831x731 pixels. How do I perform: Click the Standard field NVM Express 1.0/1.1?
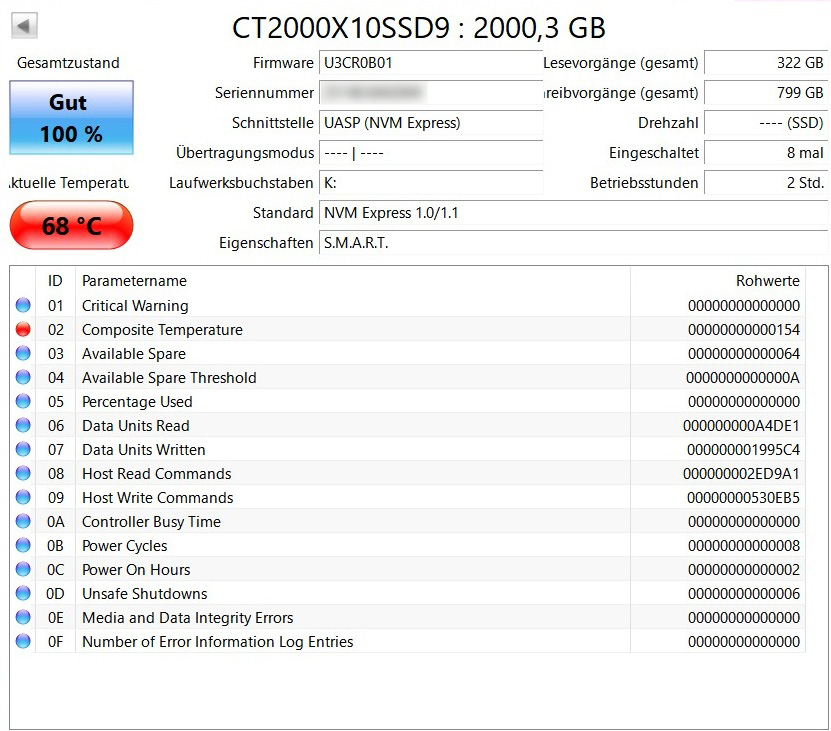point(573,213)
